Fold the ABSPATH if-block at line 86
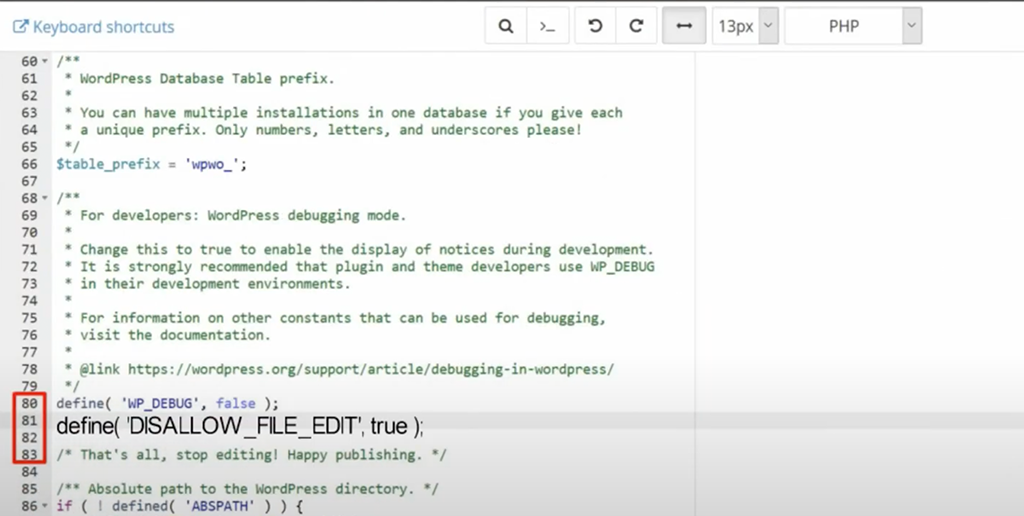 click(x=46, y=507)
